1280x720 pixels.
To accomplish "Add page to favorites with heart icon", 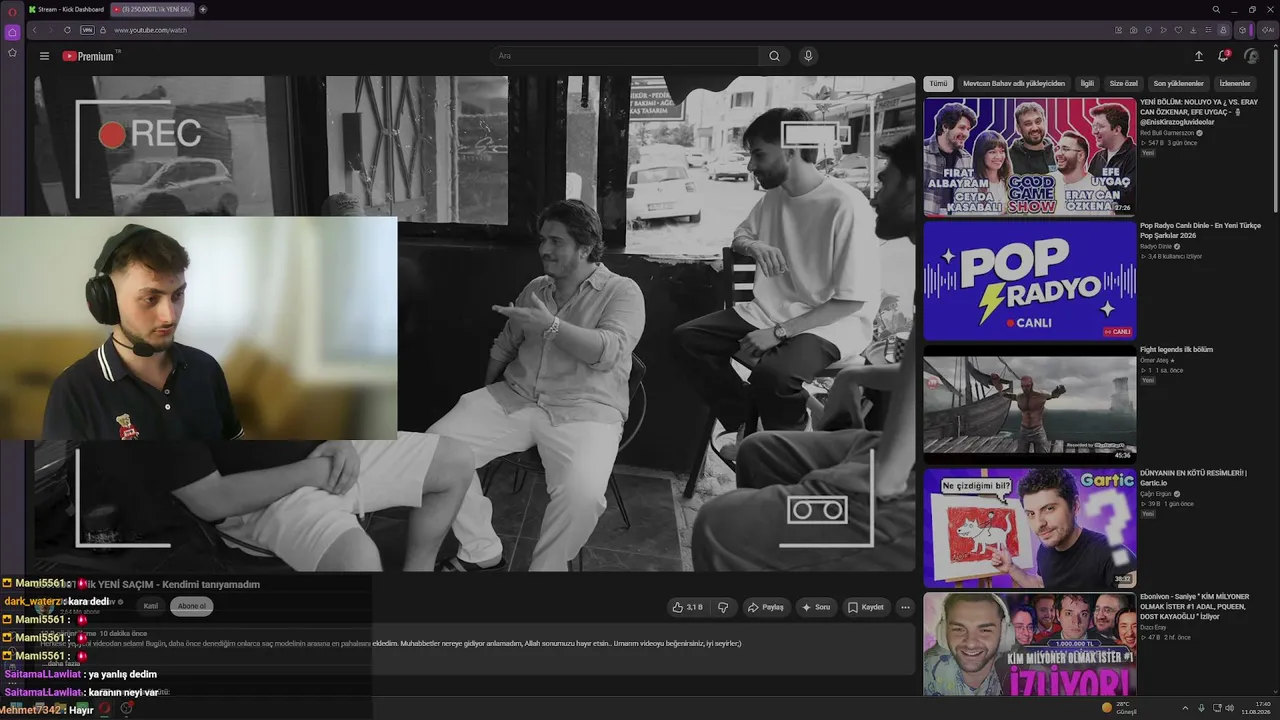I will (1178, 30).
